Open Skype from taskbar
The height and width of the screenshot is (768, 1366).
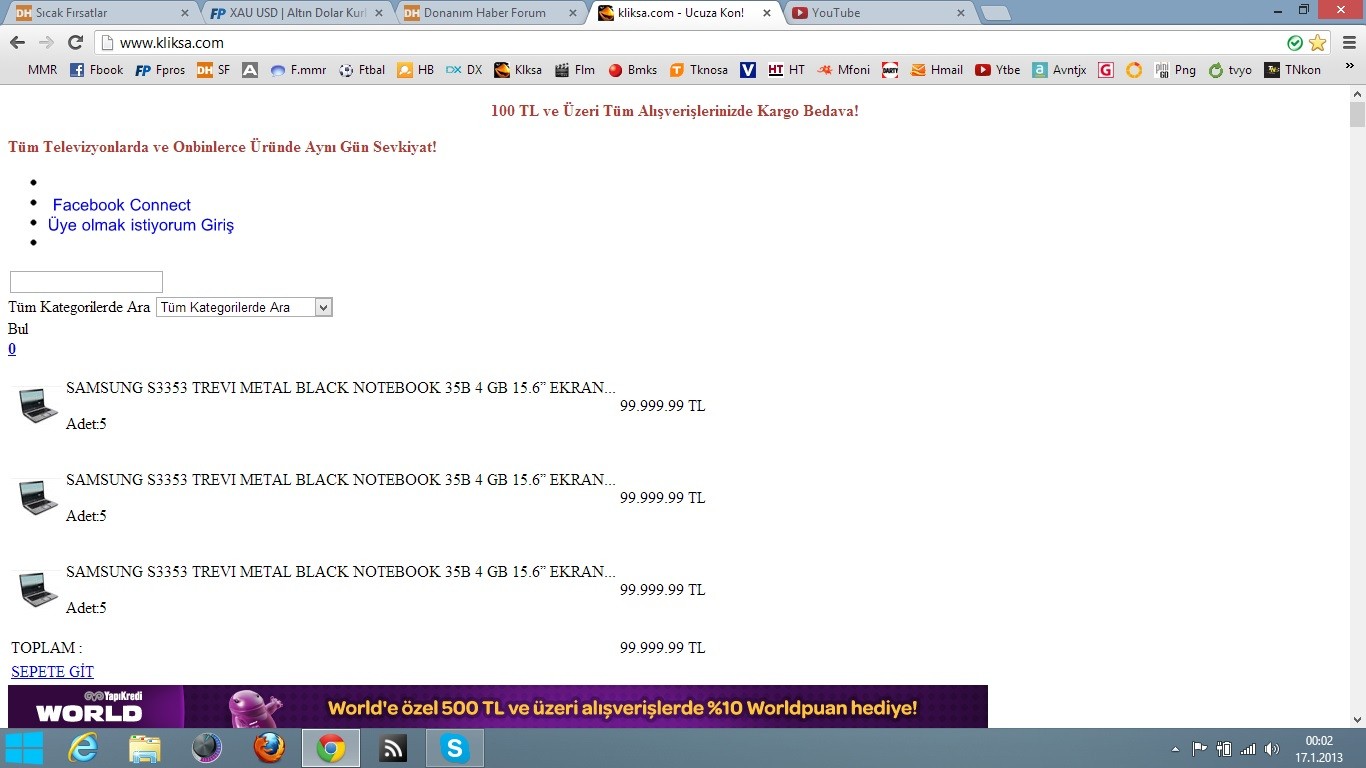[455, 748]
